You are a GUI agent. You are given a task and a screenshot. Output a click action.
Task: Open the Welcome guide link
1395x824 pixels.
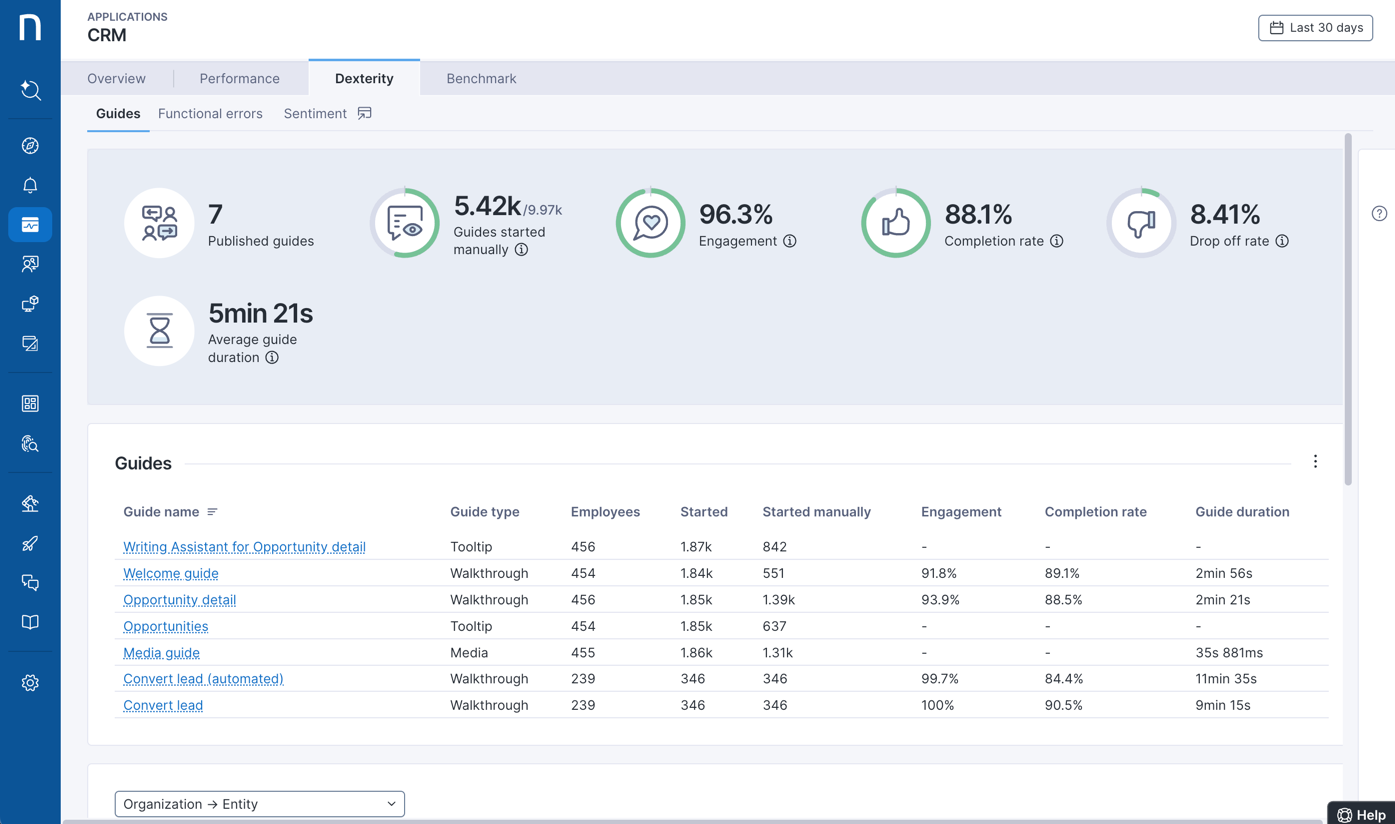coord(171,574)
